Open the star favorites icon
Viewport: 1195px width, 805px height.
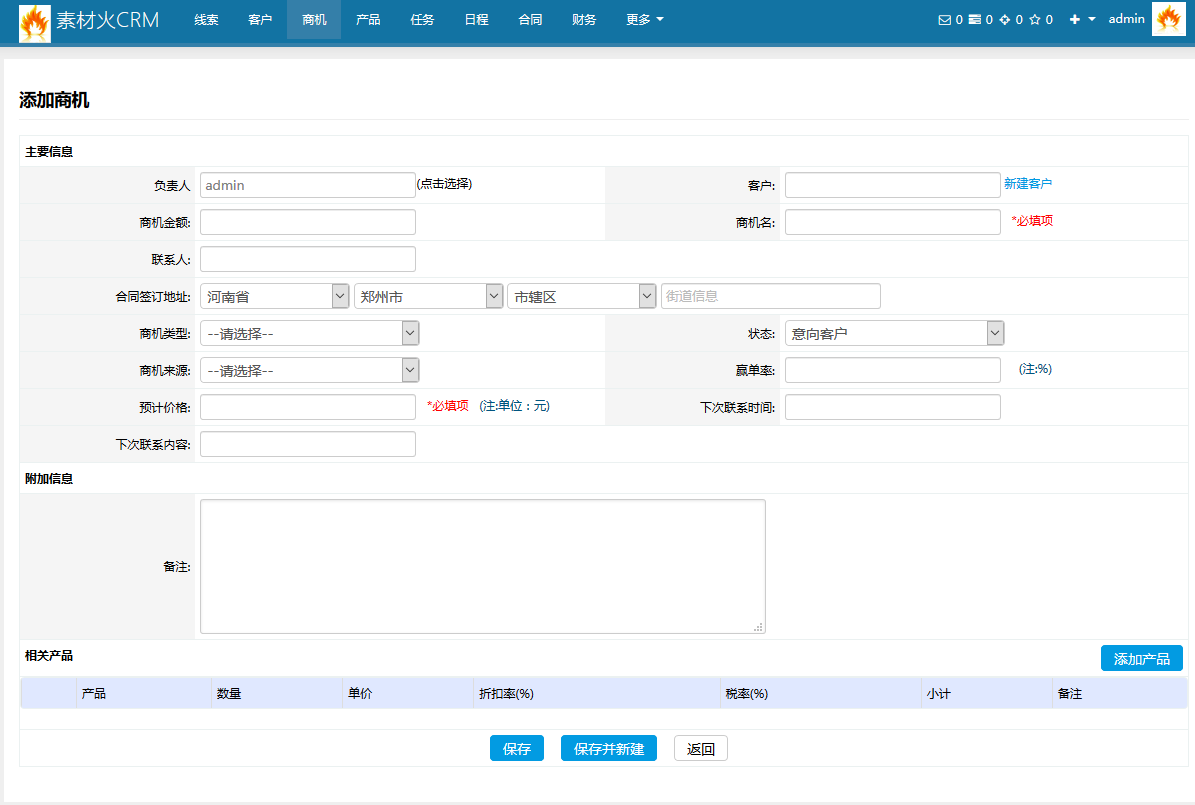1034,20
